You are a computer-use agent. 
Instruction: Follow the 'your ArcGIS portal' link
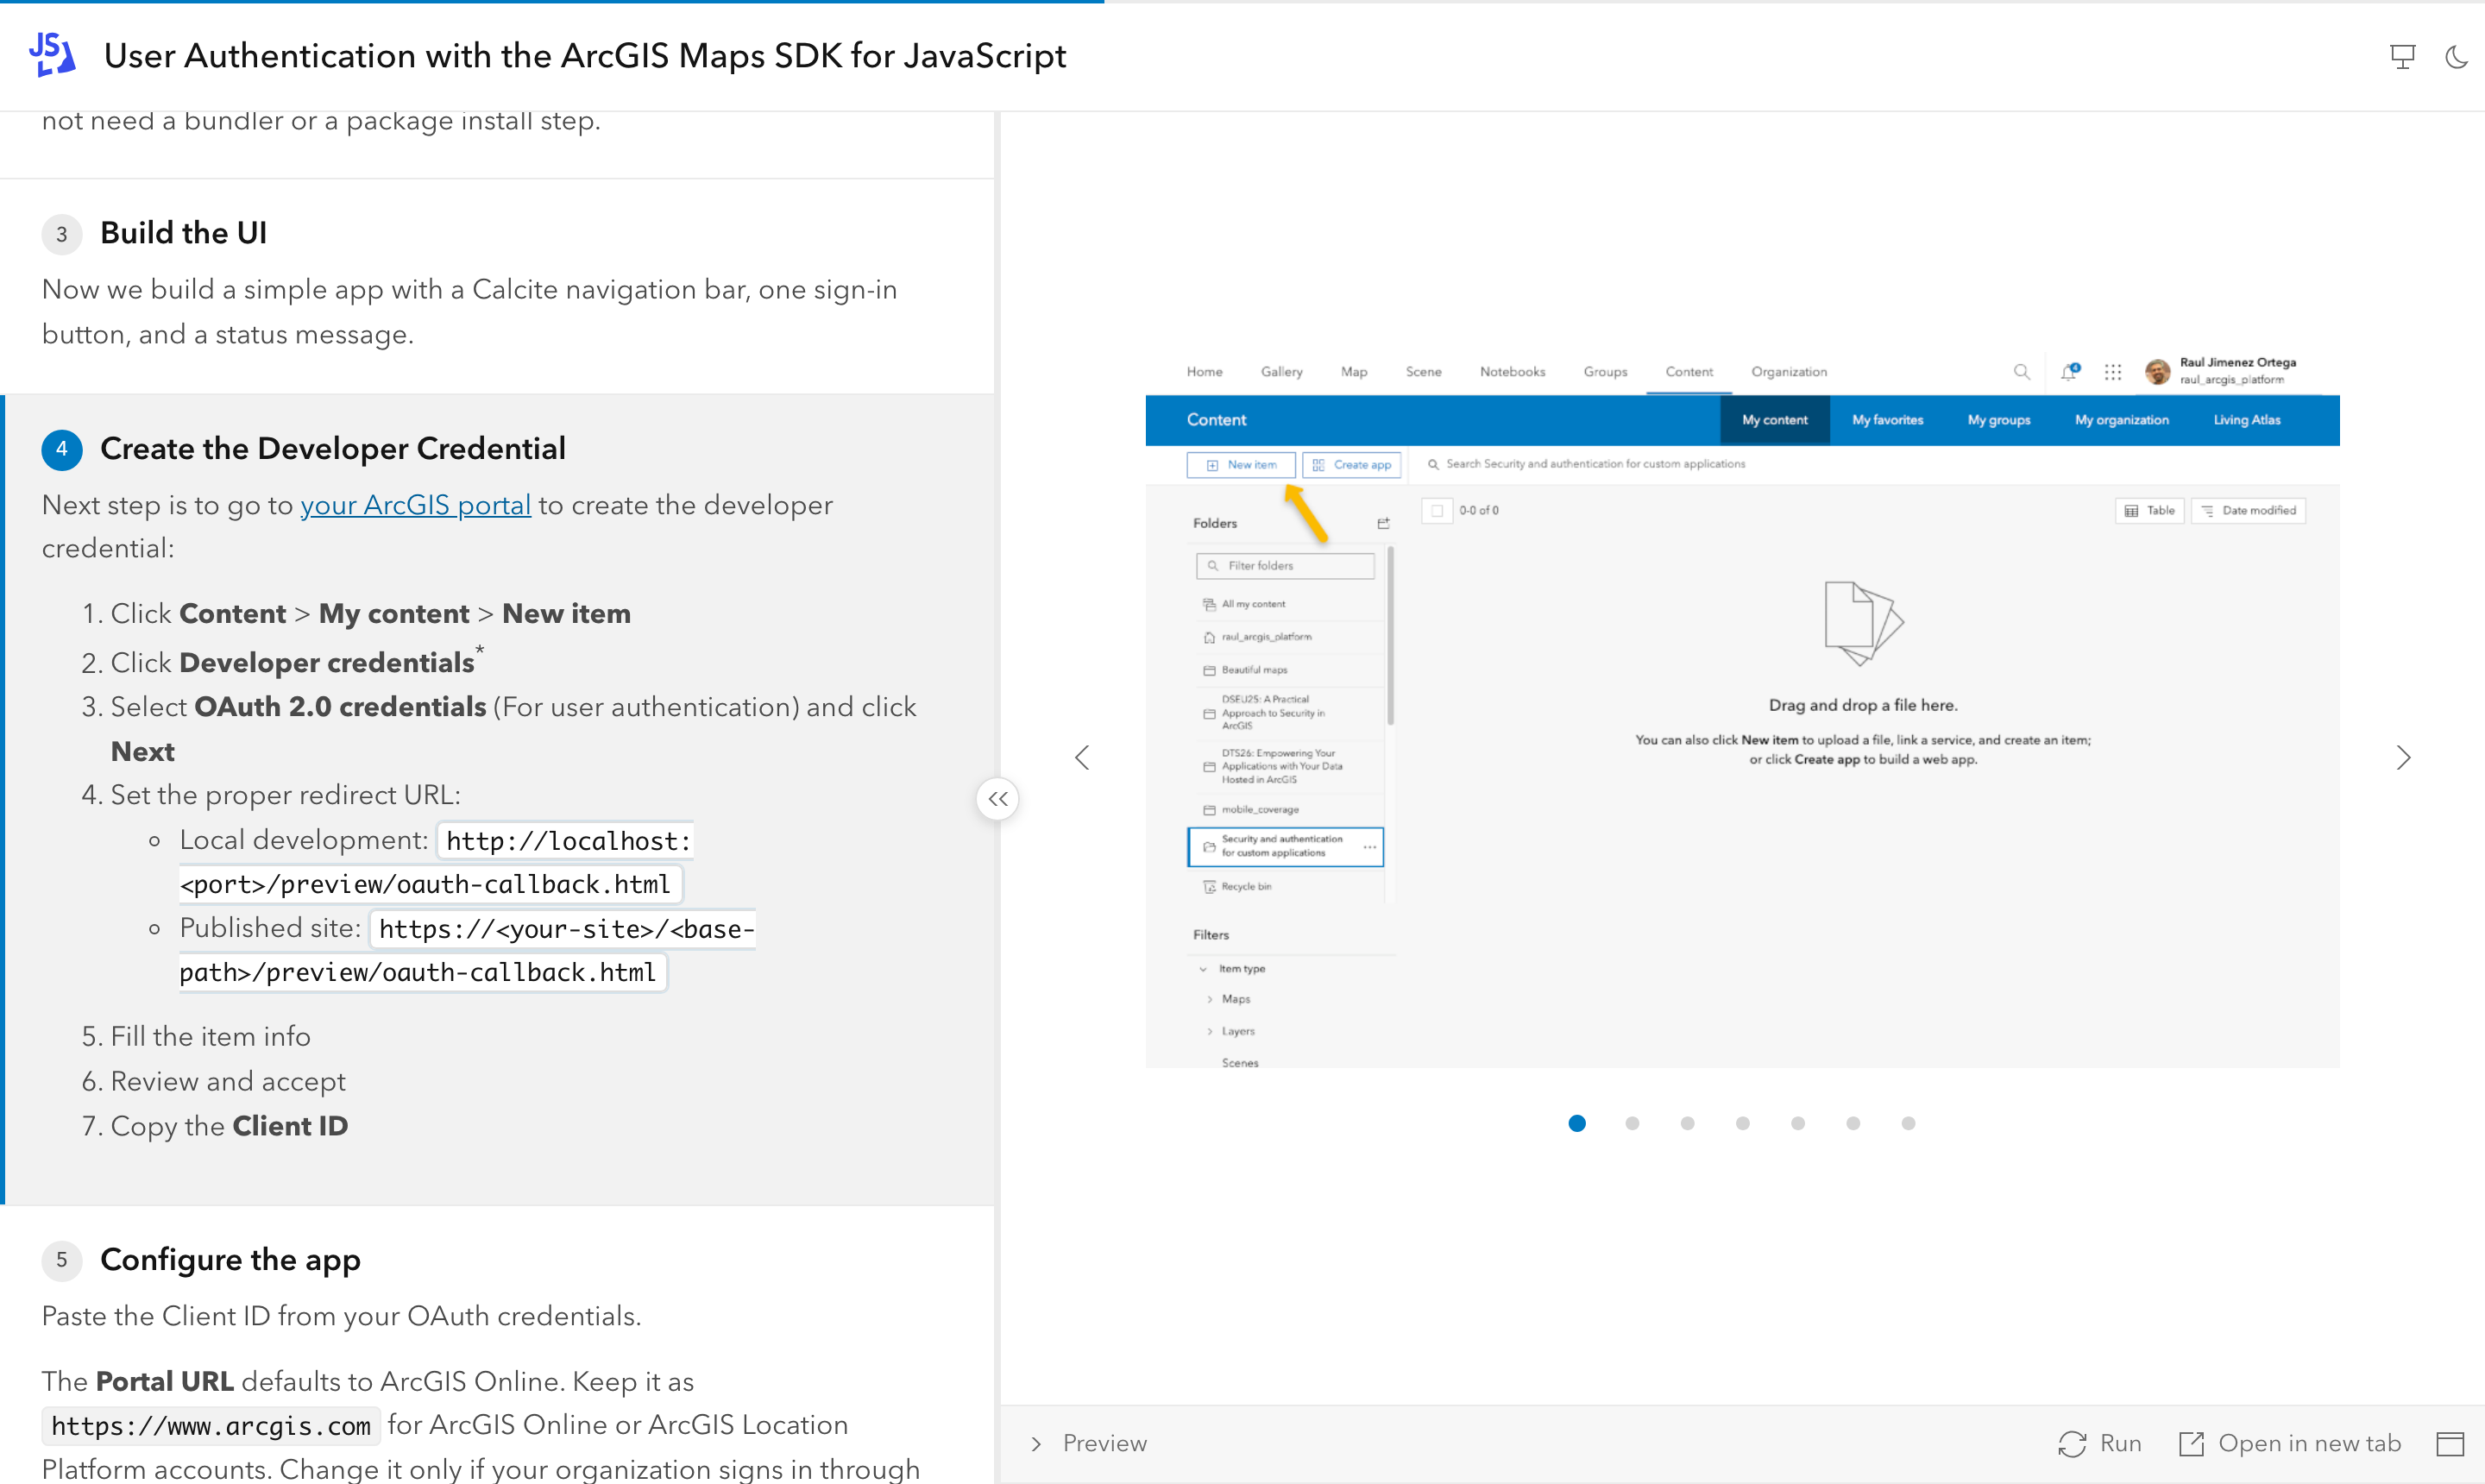[415, 505]
